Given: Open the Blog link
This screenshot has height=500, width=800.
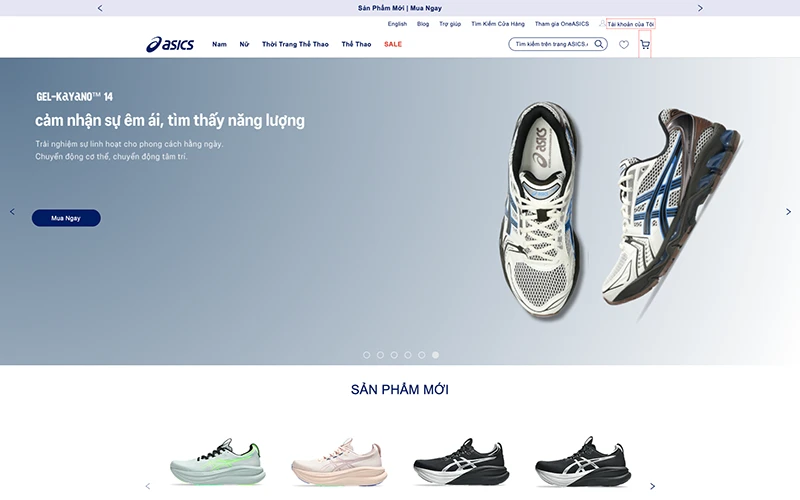Looking at the screenshot, I should pyautogui.click(x=423, y=24).
